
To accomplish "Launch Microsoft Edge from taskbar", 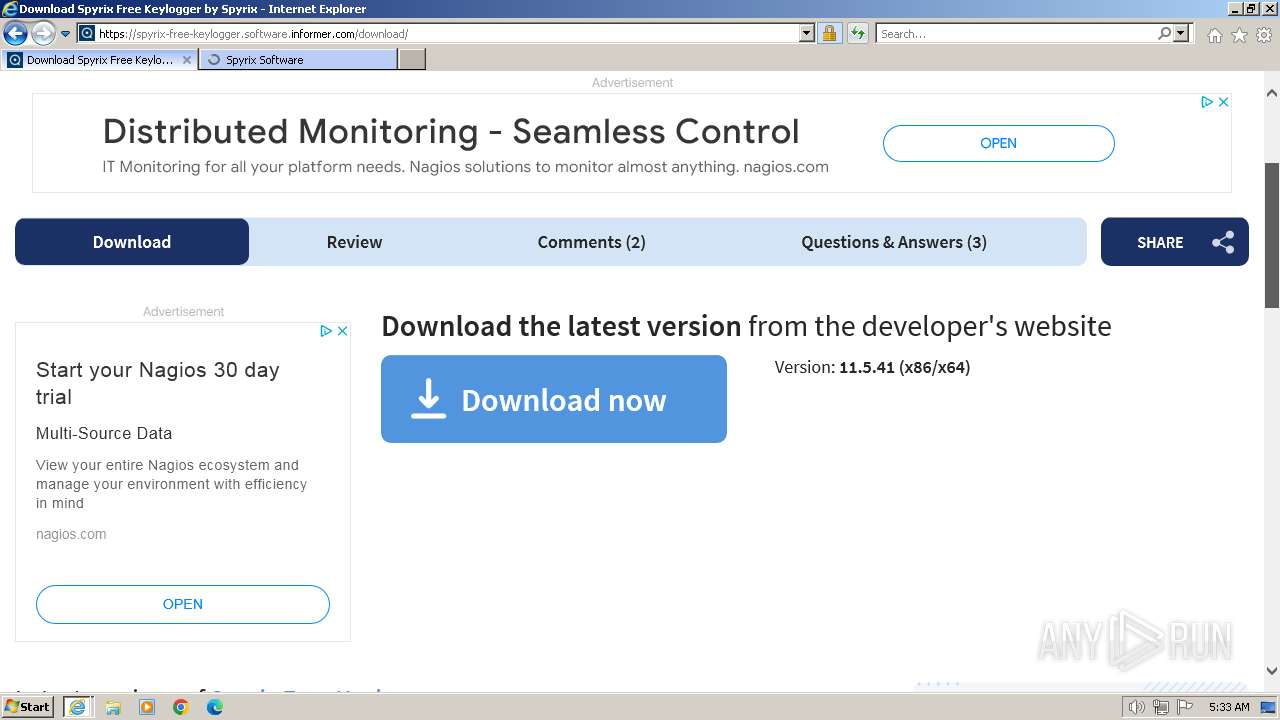I will [215, 707].
